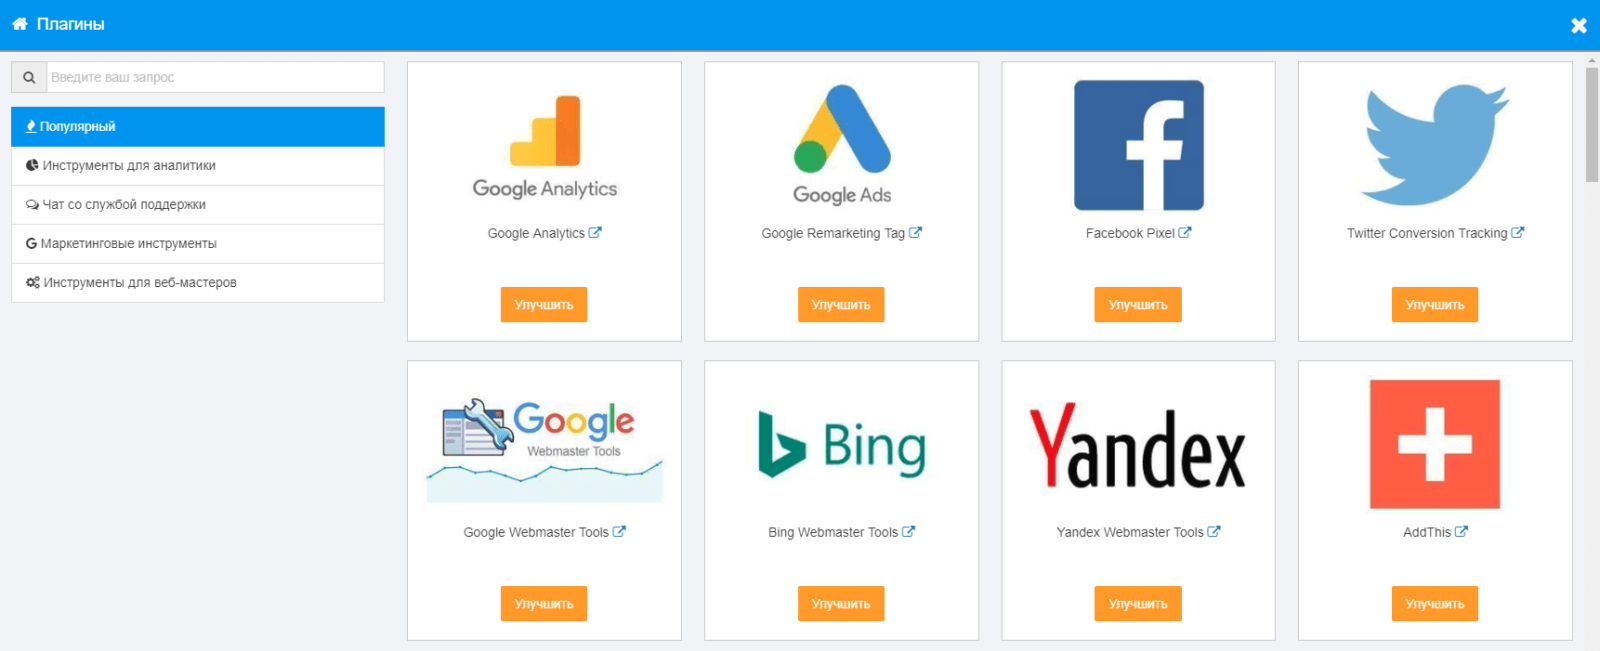Select Инструменты для веб-мастеров category
The width and height of the screenshot is (1600, 651).
click(x=198, y=283)
